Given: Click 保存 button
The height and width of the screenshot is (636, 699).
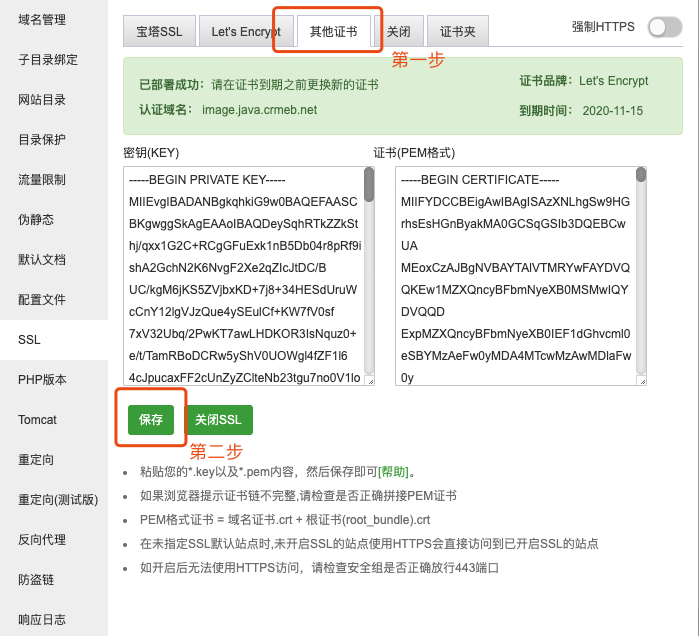Looking at the screenshot, I should pyautogui.click(x=151, y=419).
